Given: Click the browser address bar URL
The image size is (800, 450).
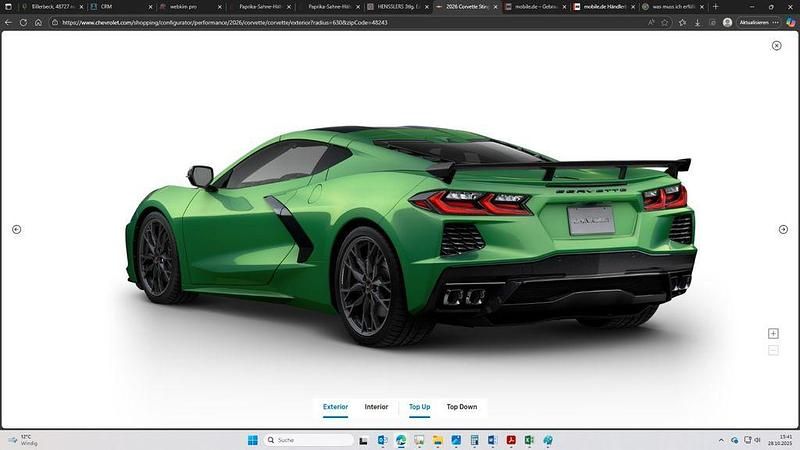Looking at the screenshot, I should click(300, 22).
